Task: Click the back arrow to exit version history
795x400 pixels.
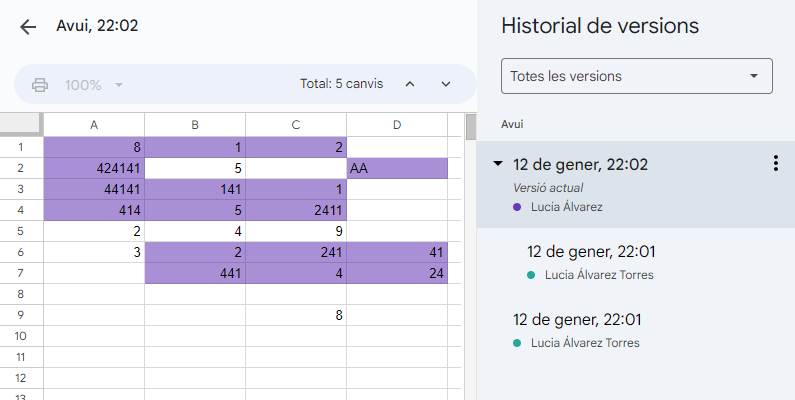Action: click(28, 27)
